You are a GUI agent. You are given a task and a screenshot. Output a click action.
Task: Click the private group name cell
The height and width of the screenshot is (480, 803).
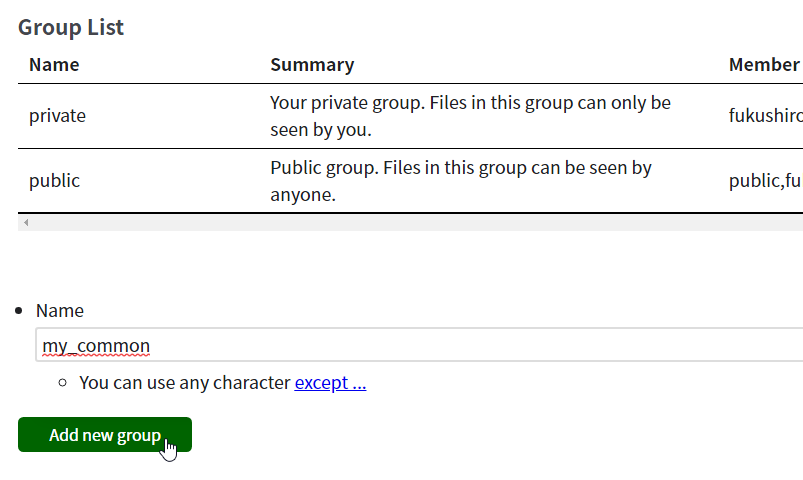click(57, 116)
